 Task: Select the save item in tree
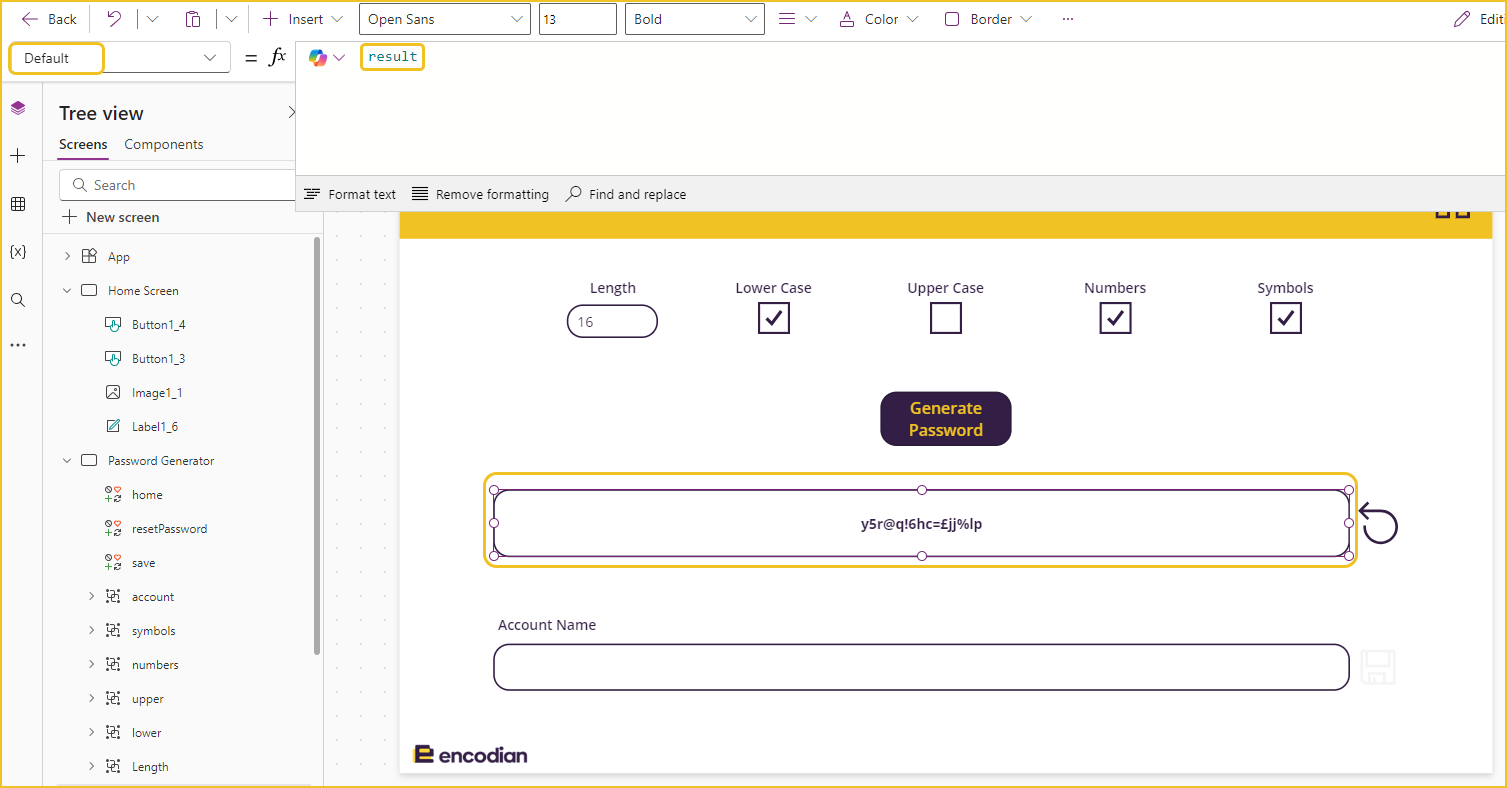(x=143, y=563)
